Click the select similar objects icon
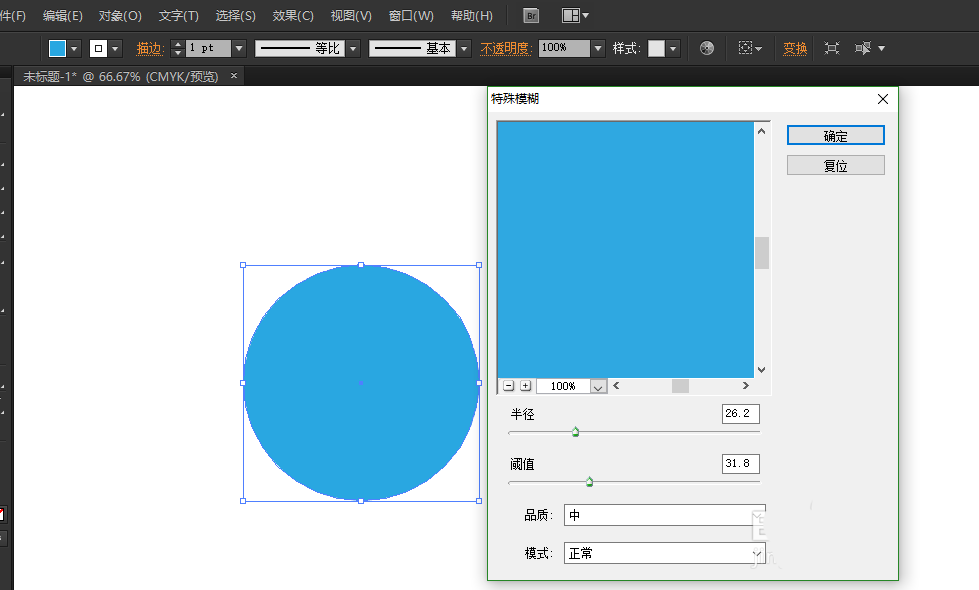This screenshot has height=590, width=979. tap(863, 48)
